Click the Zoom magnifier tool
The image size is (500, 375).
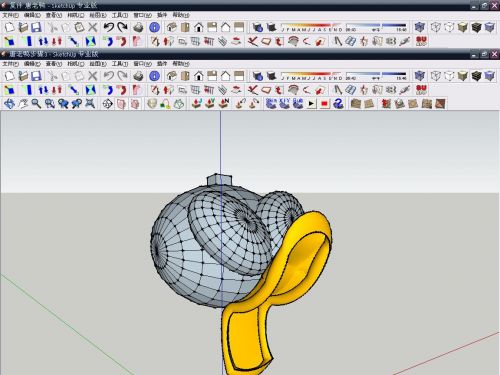[x=36, y=104]
